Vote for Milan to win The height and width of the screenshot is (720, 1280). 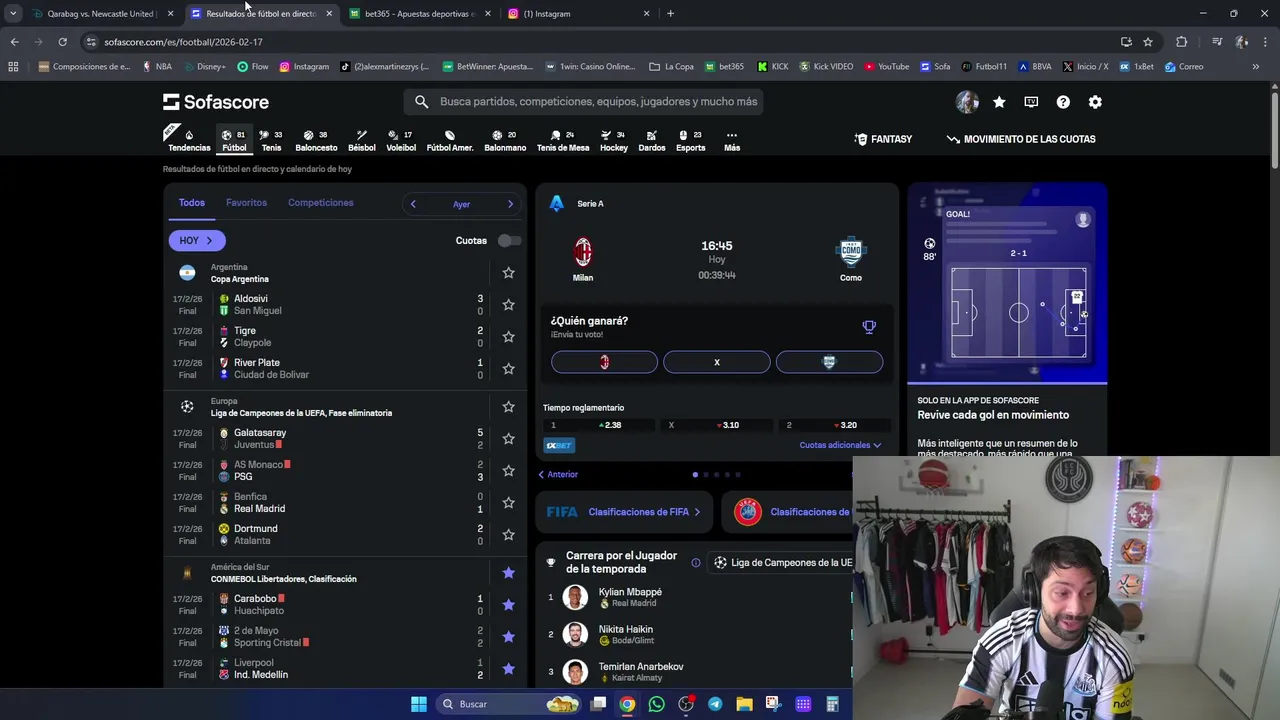604,362
